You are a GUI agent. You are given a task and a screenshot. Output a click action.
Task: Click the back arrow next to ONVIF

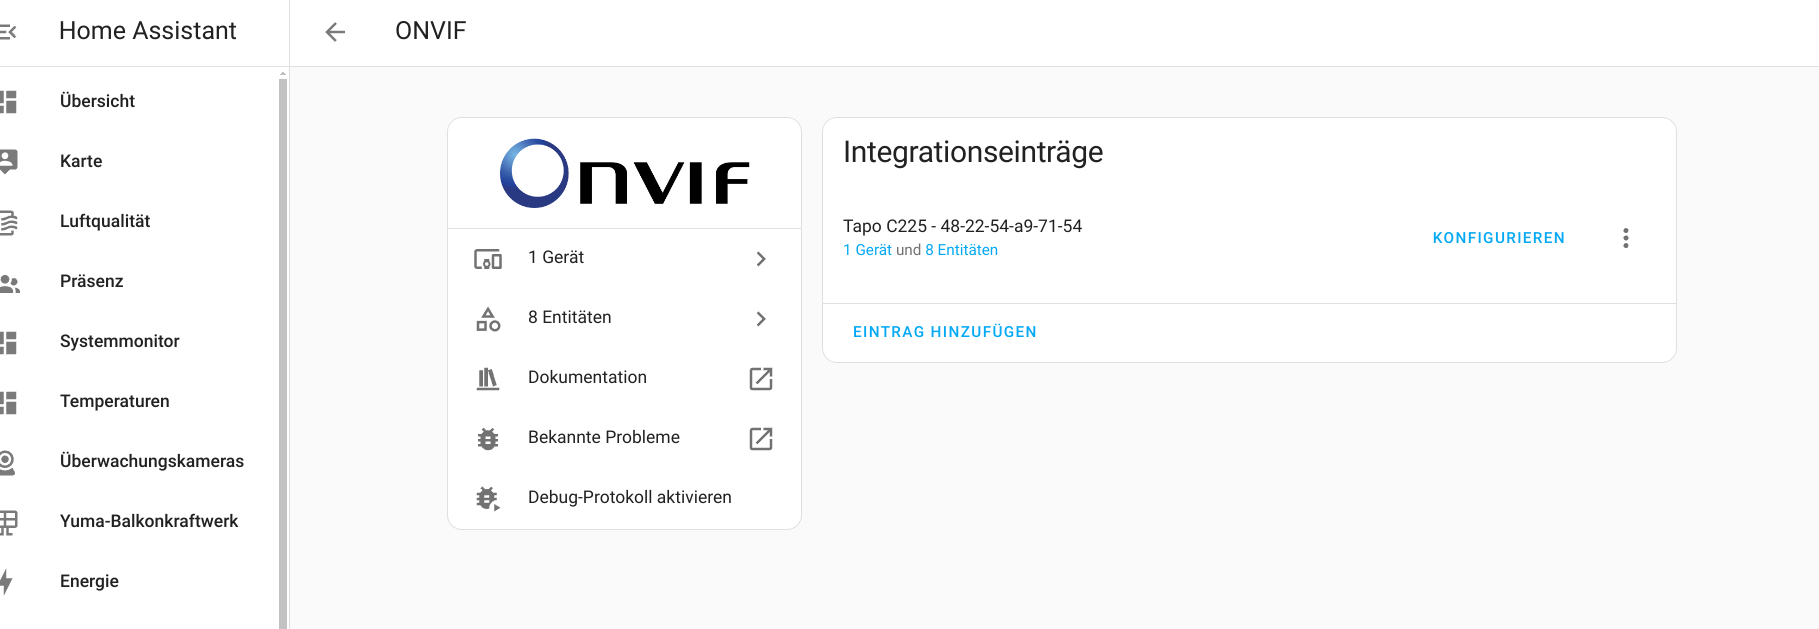click(335, 32)
